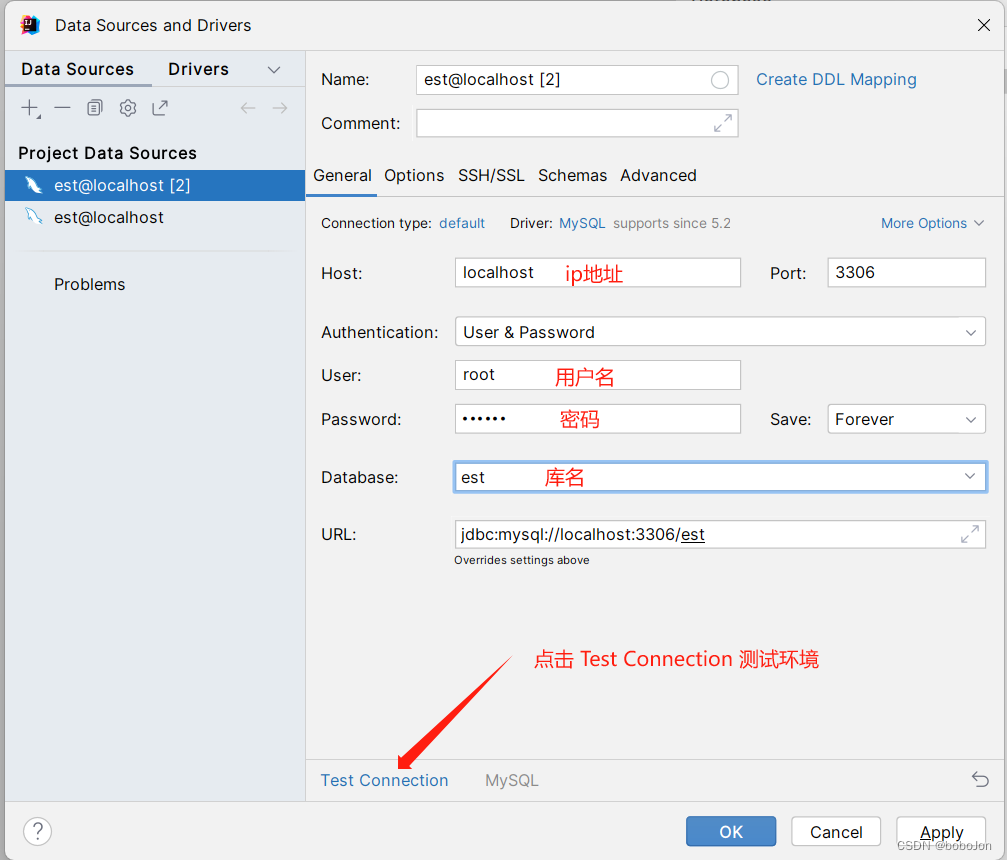Click the default connection type link
Screen dimensions: 1007x860
[x=462, y=223]
